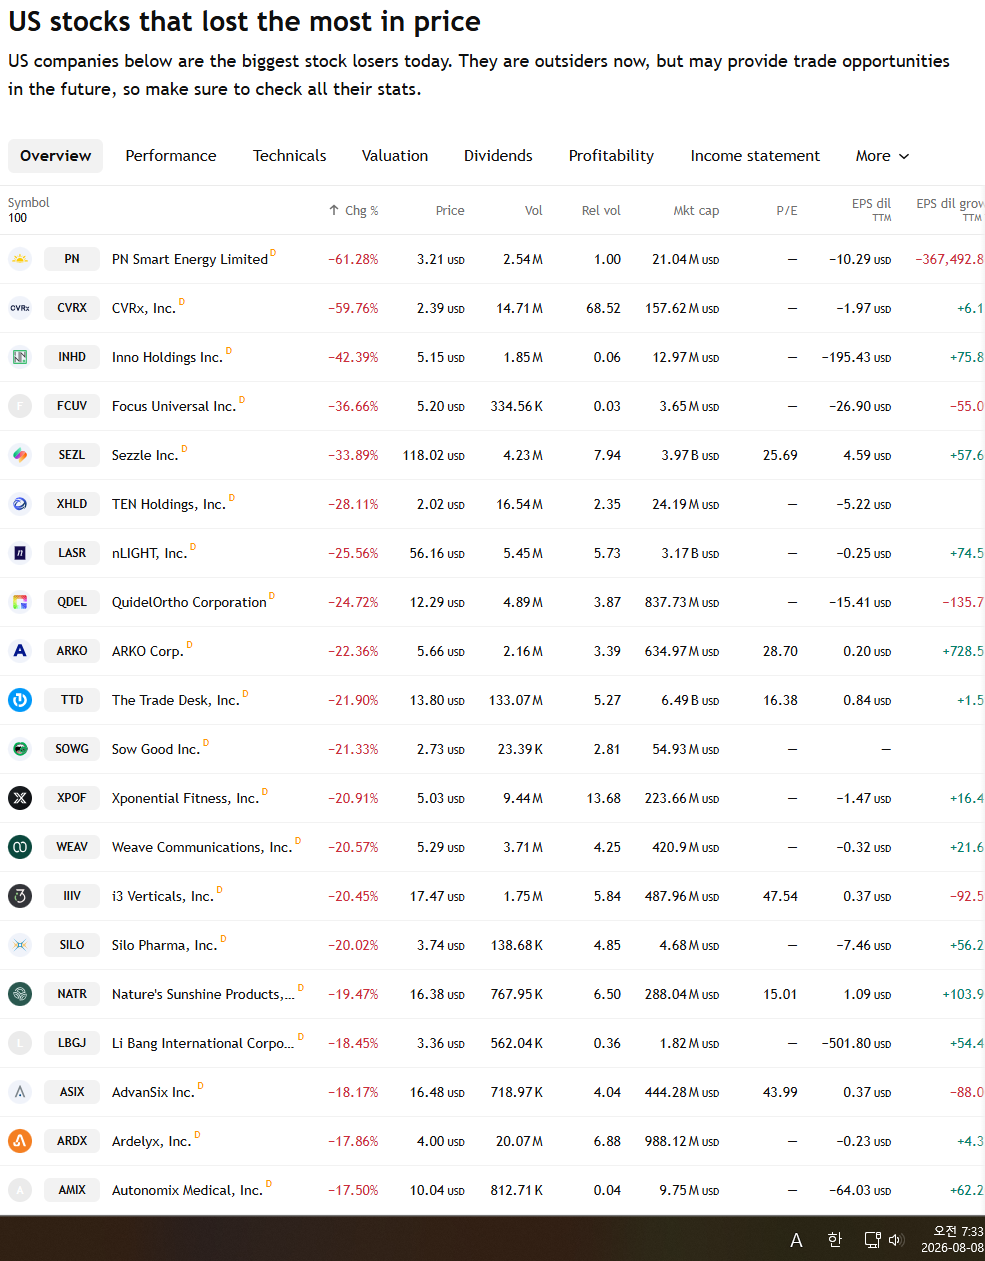Click the CVRx company logo icon
Image resolution: width=985 pixels, height=1261 pixels.
[20, 308]
